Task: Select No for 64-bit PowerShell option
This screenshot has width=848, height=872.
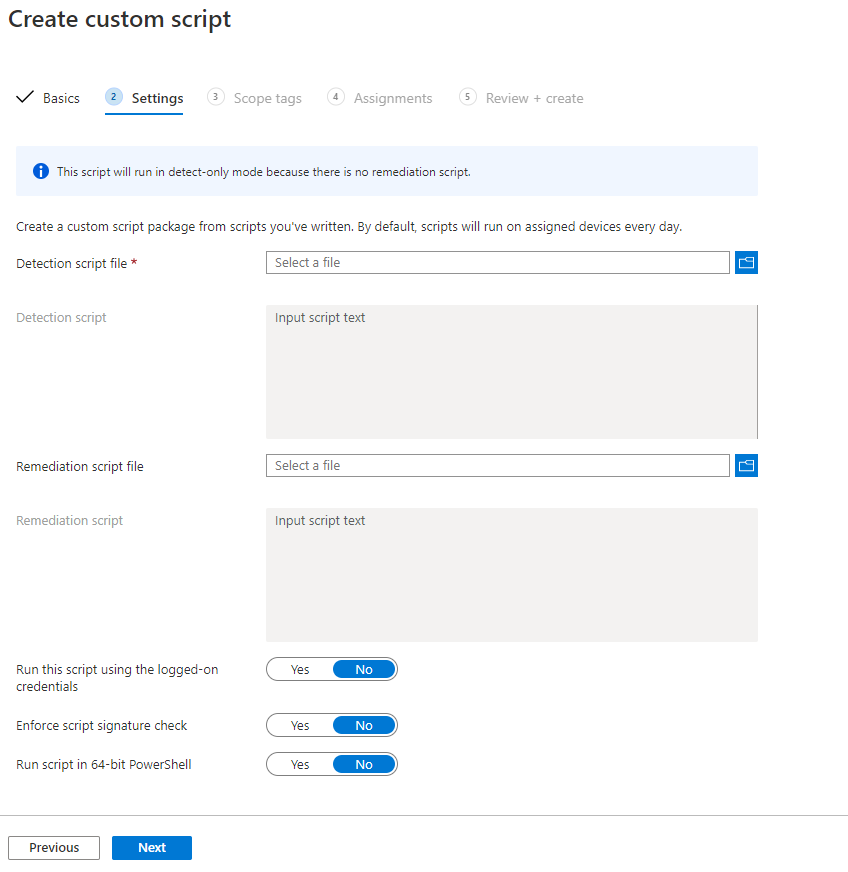Action: click(x=364, y=765)
